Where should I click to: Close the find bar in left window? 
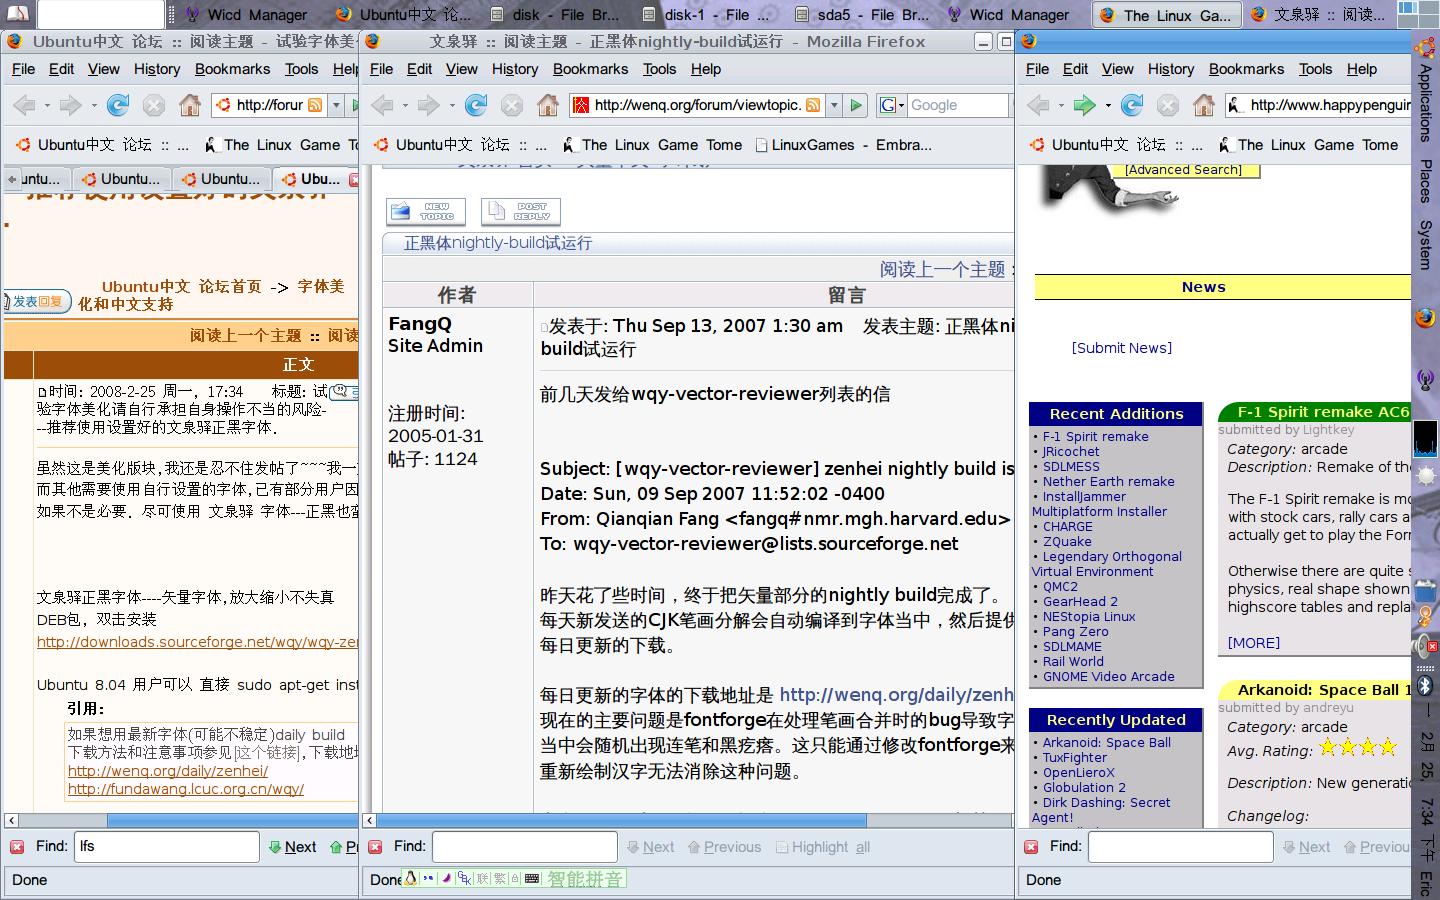pos(17,847)
